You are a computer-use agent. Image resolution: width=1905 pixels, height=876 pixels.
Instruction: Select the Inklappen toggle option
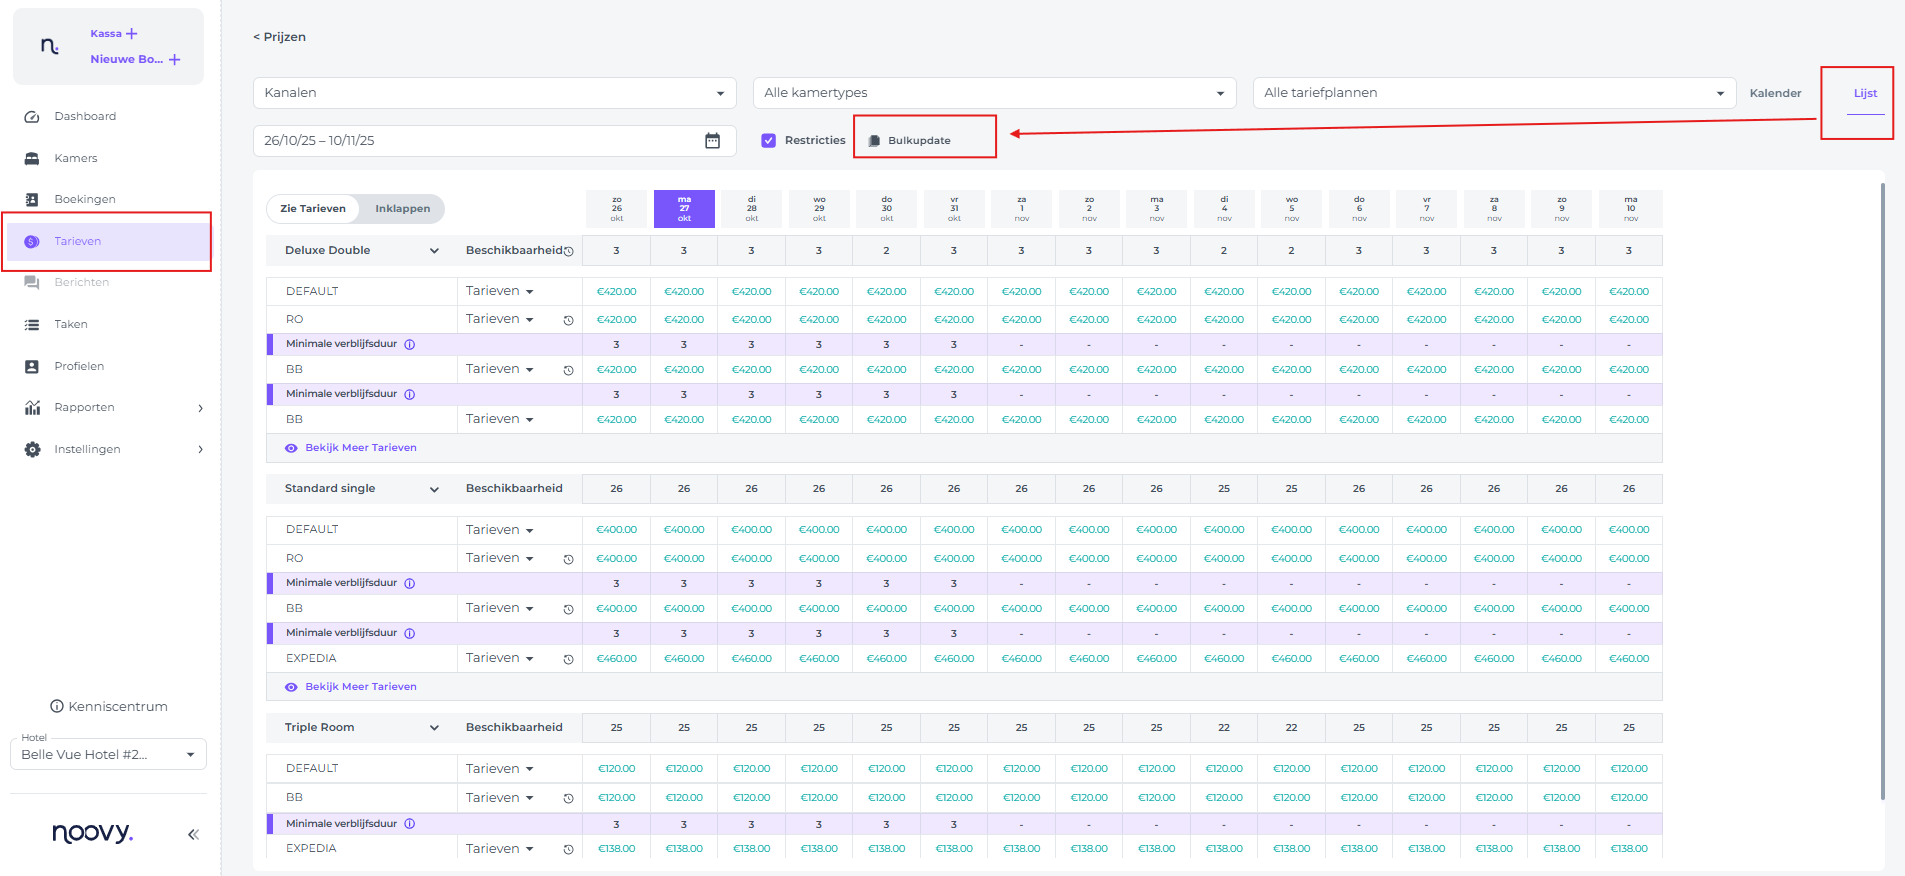tap(402, 209)
